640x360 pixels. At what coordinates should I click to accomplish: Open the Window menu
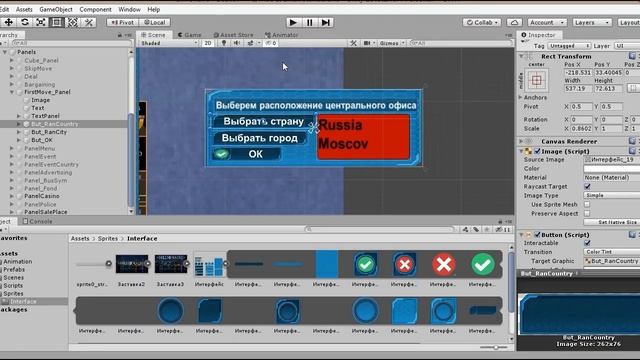click(129, 9)
